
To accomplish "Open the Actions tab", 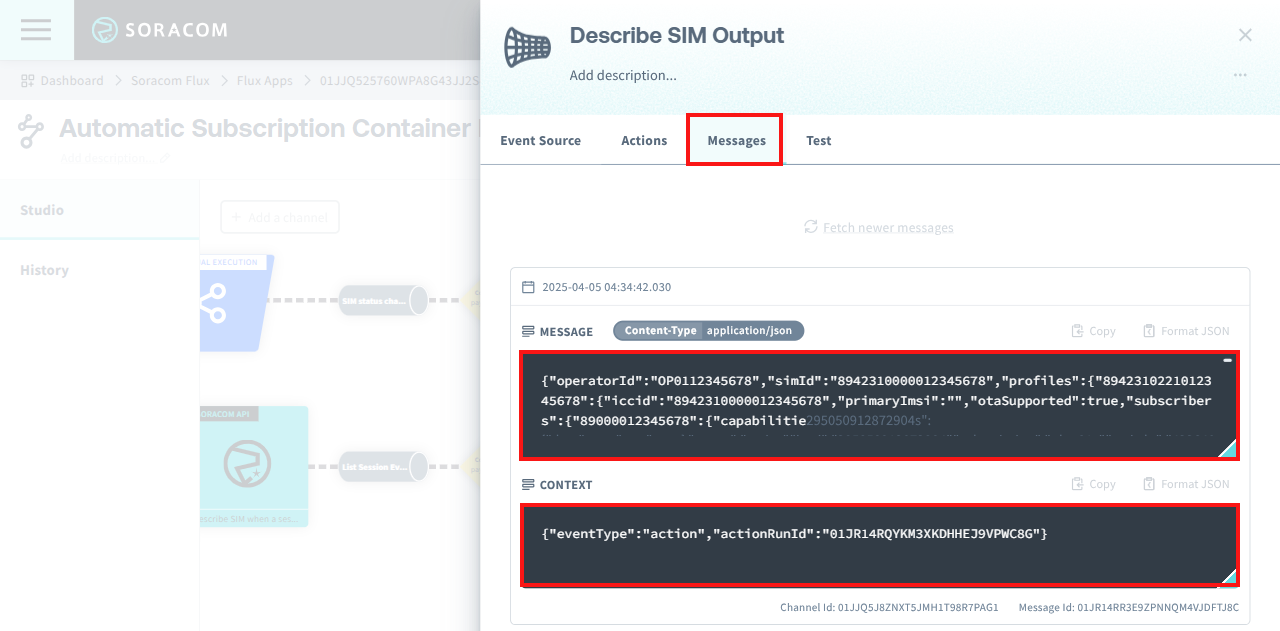I will (x=644, y=140).
